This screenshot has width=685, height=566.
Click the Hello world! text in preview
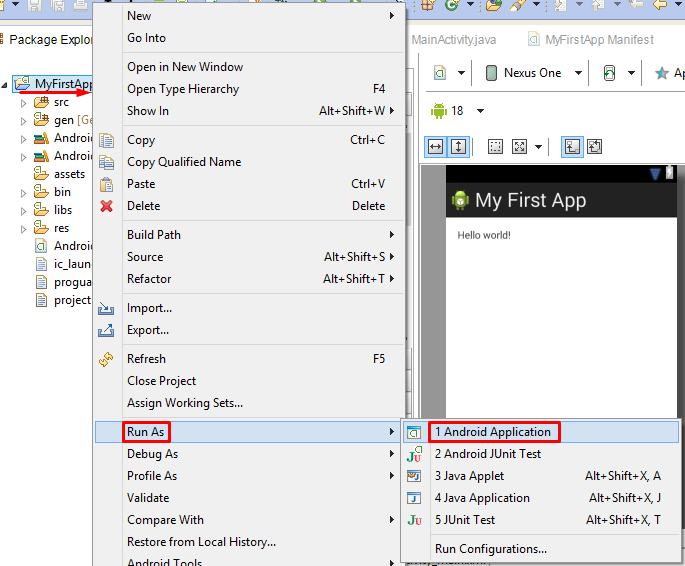pyautogui.click(x=484, y=235)
